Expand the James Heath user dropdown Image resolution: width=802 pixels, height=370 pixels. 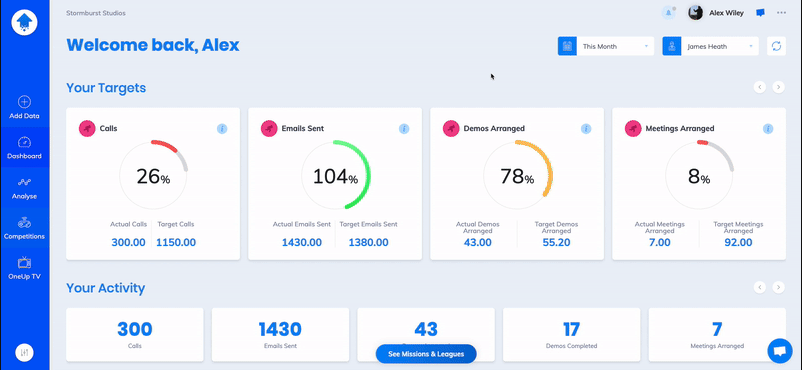(710, 46)
